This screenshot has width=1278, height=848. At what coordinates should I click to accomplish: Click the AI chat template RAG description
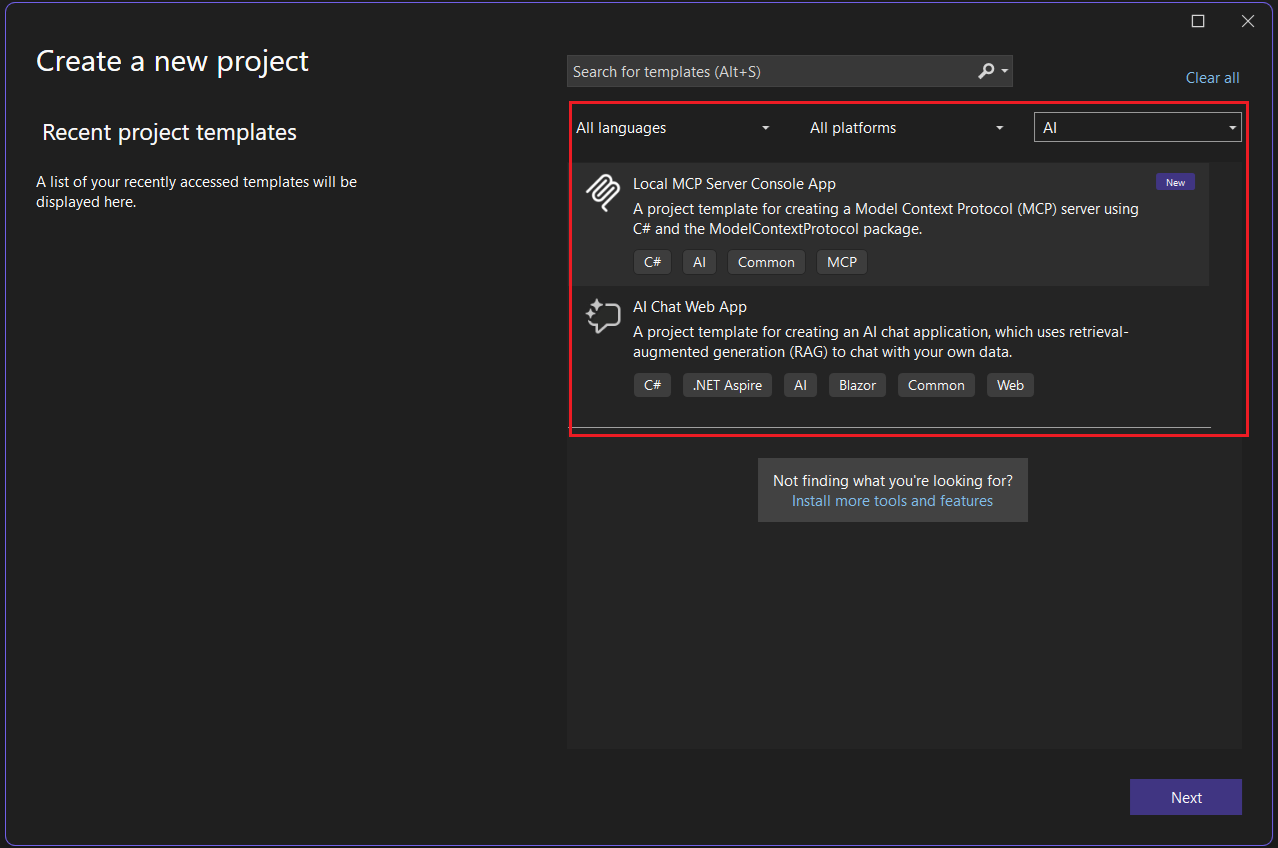(x=881, y=342)
